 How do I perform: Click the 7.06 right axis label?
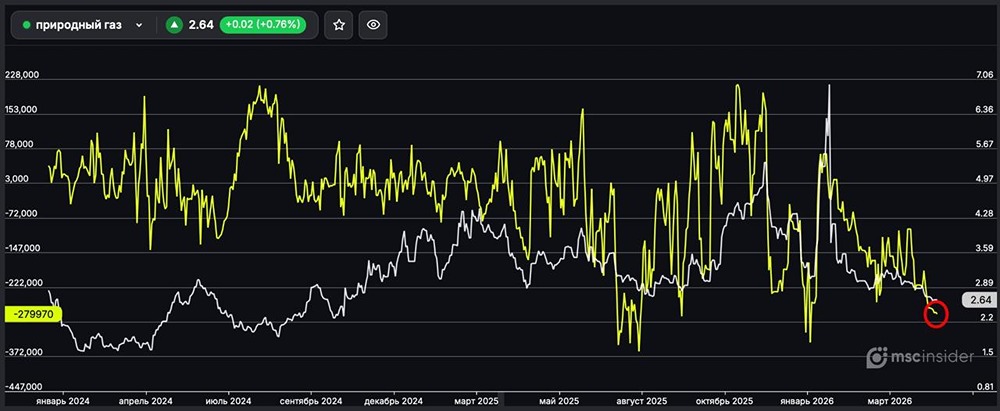click(986, 75)
